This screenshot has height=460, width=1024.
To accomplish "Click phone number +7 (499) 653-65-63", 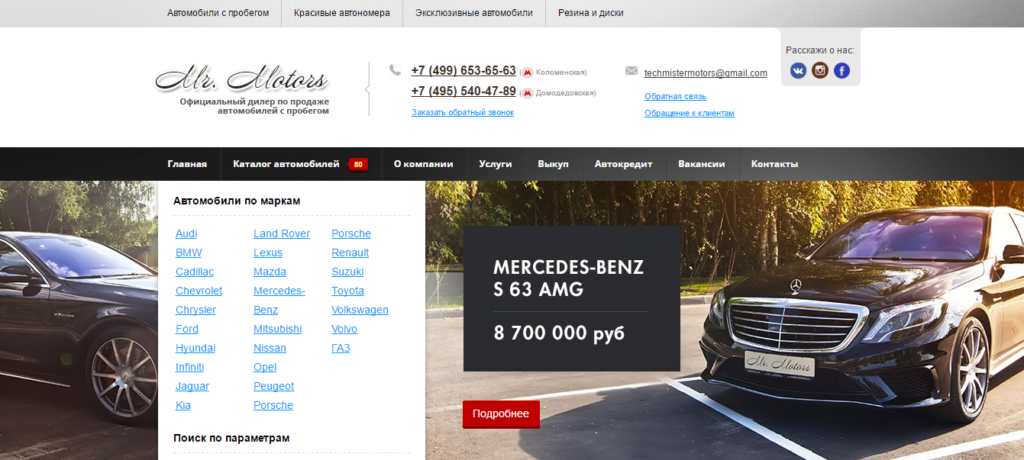I will [464, 71].
